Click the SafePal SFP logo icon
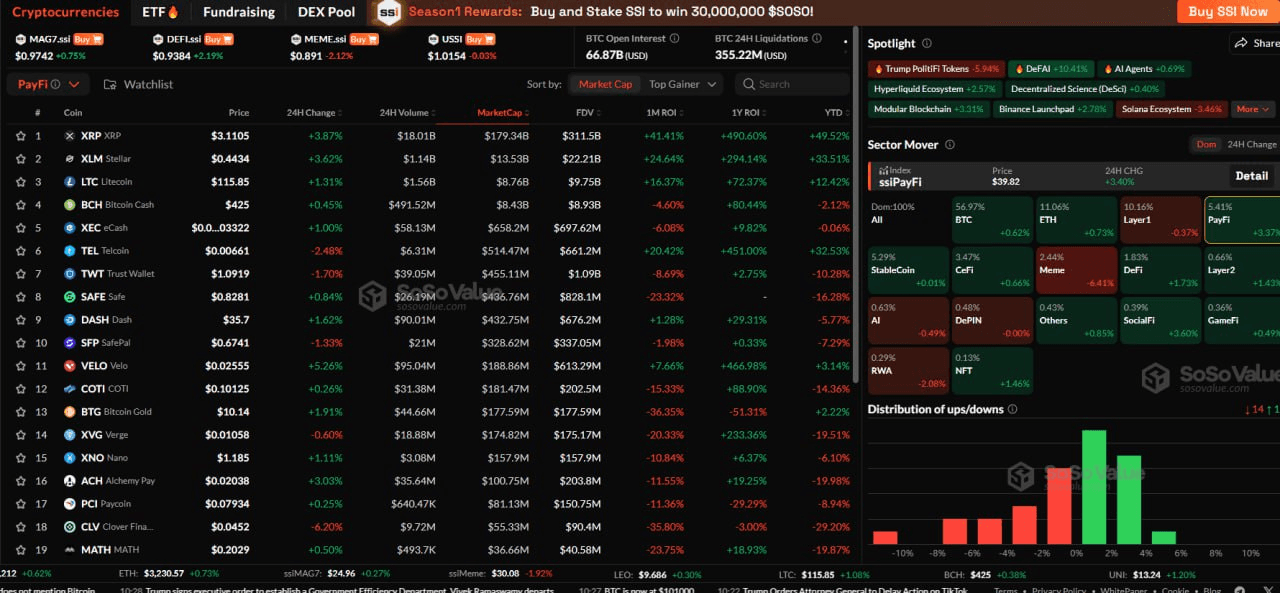The width and height of the screenshot is (1280, 593). coord(70,343)
